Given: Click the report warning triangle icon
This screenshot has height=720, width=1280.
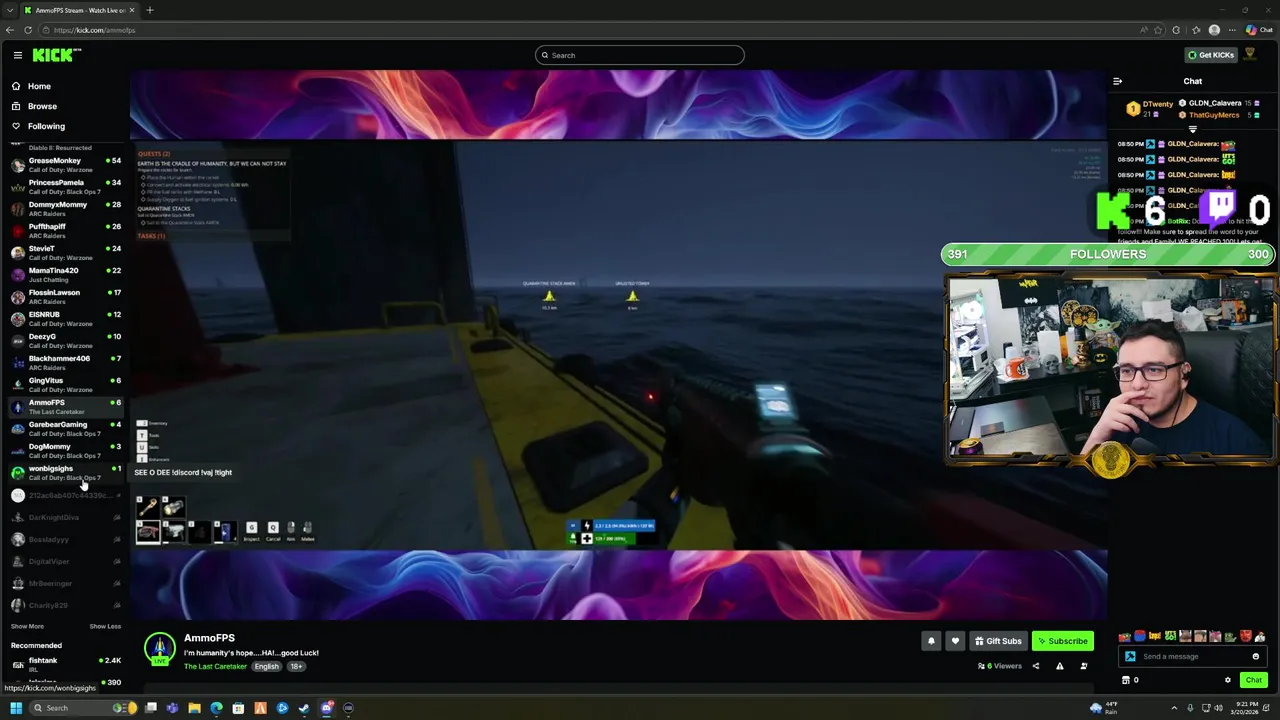Looking at the screenshot, I should [1060, 666].
